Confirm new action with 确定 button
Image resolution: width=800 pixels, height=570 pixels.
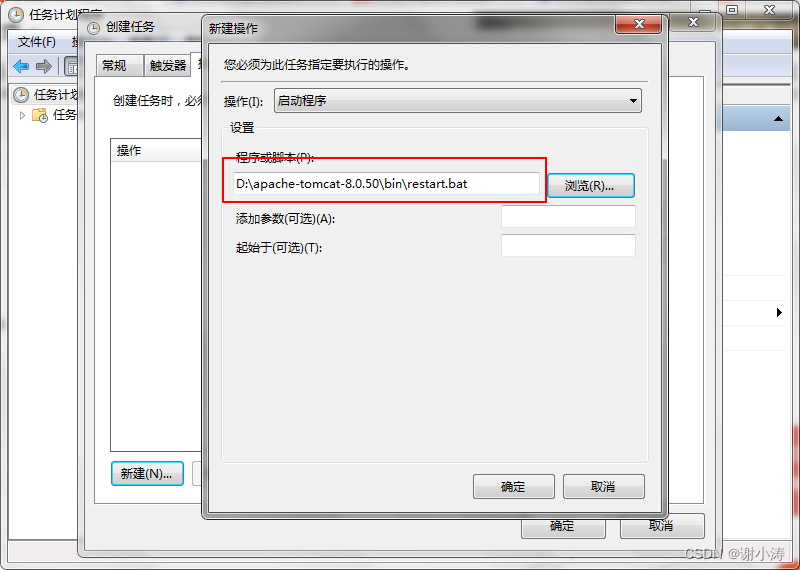tap(513, 487)
